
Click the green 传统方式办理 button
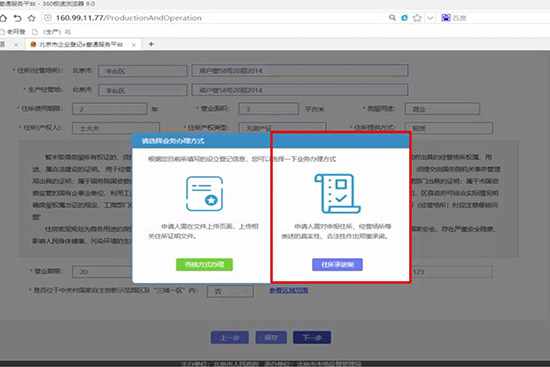tap(204, 265)
